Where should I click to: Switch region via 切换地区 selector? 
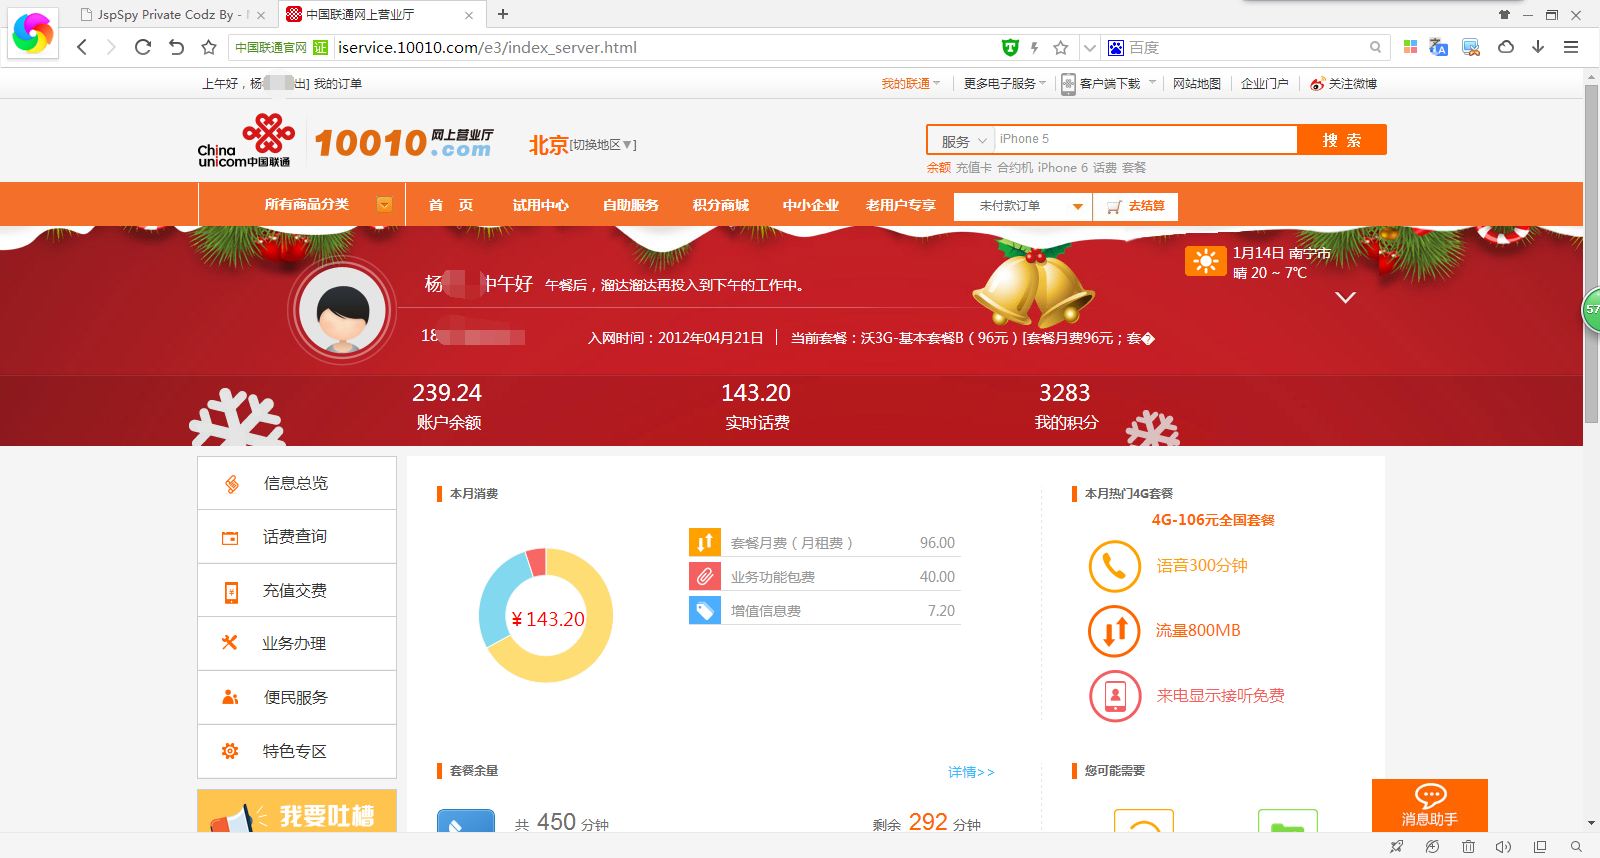(603, 145)
